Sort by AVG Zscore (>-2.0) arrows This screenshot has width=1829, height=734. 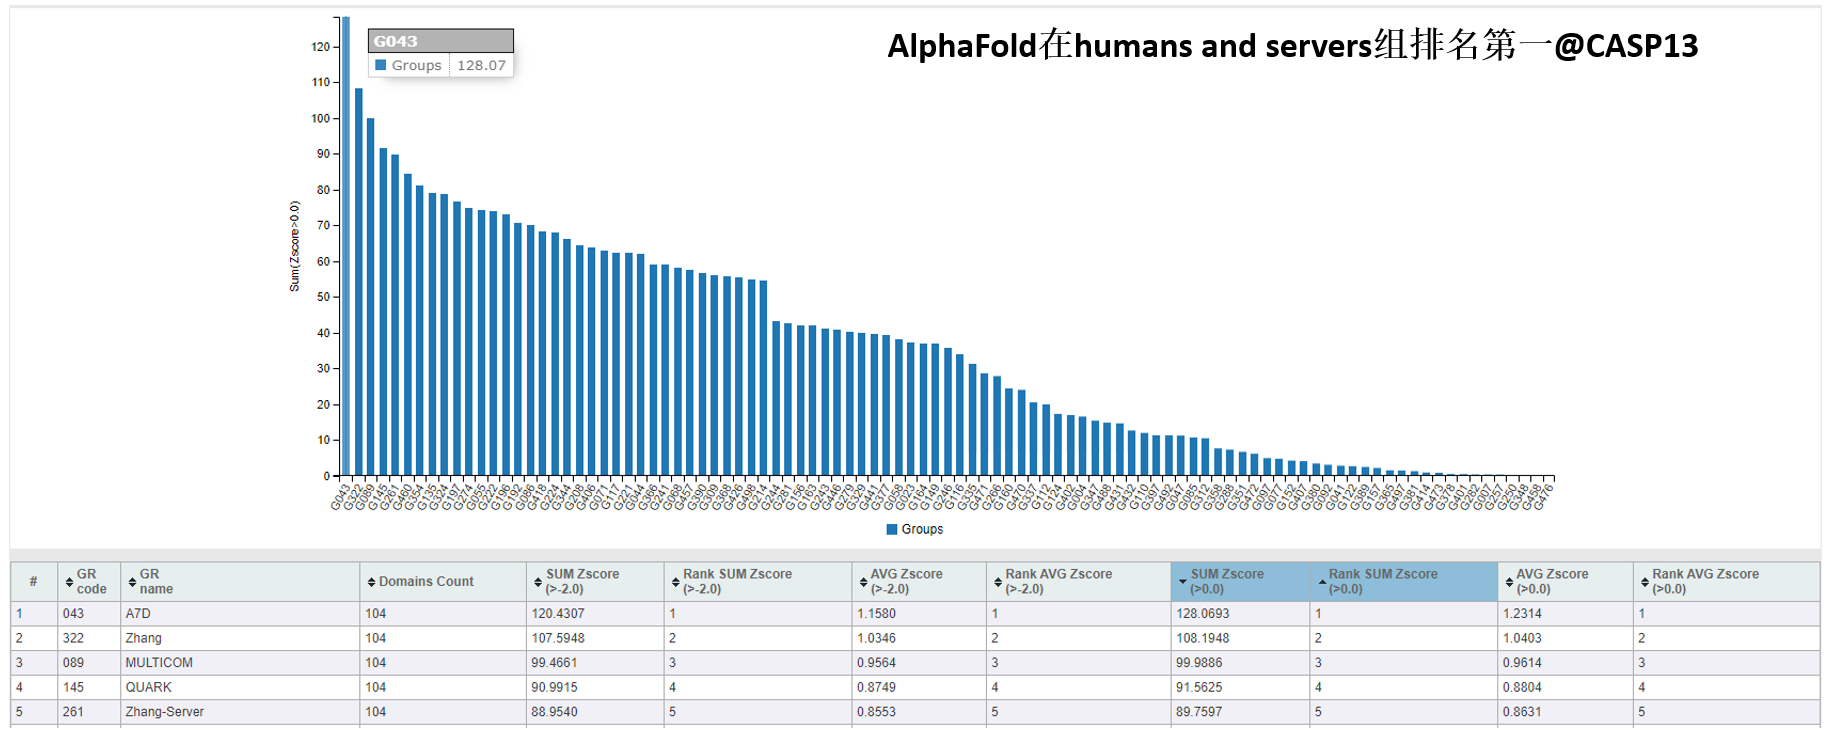point(863,582)
